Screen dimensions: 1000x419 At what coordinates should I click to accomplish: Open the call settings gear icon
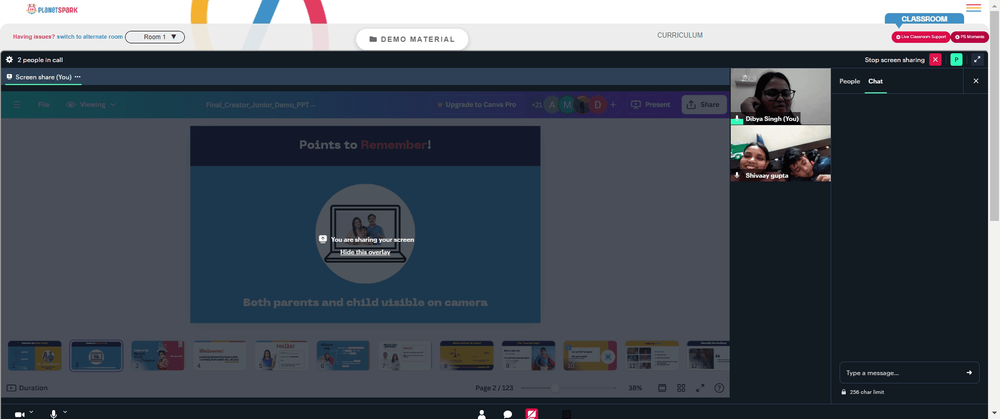coord(9,60)
